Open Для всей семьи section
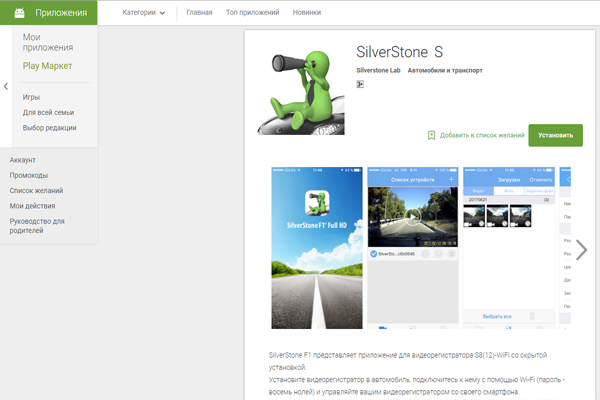Viewport: 600px width, 400px height. coord(48,113)
